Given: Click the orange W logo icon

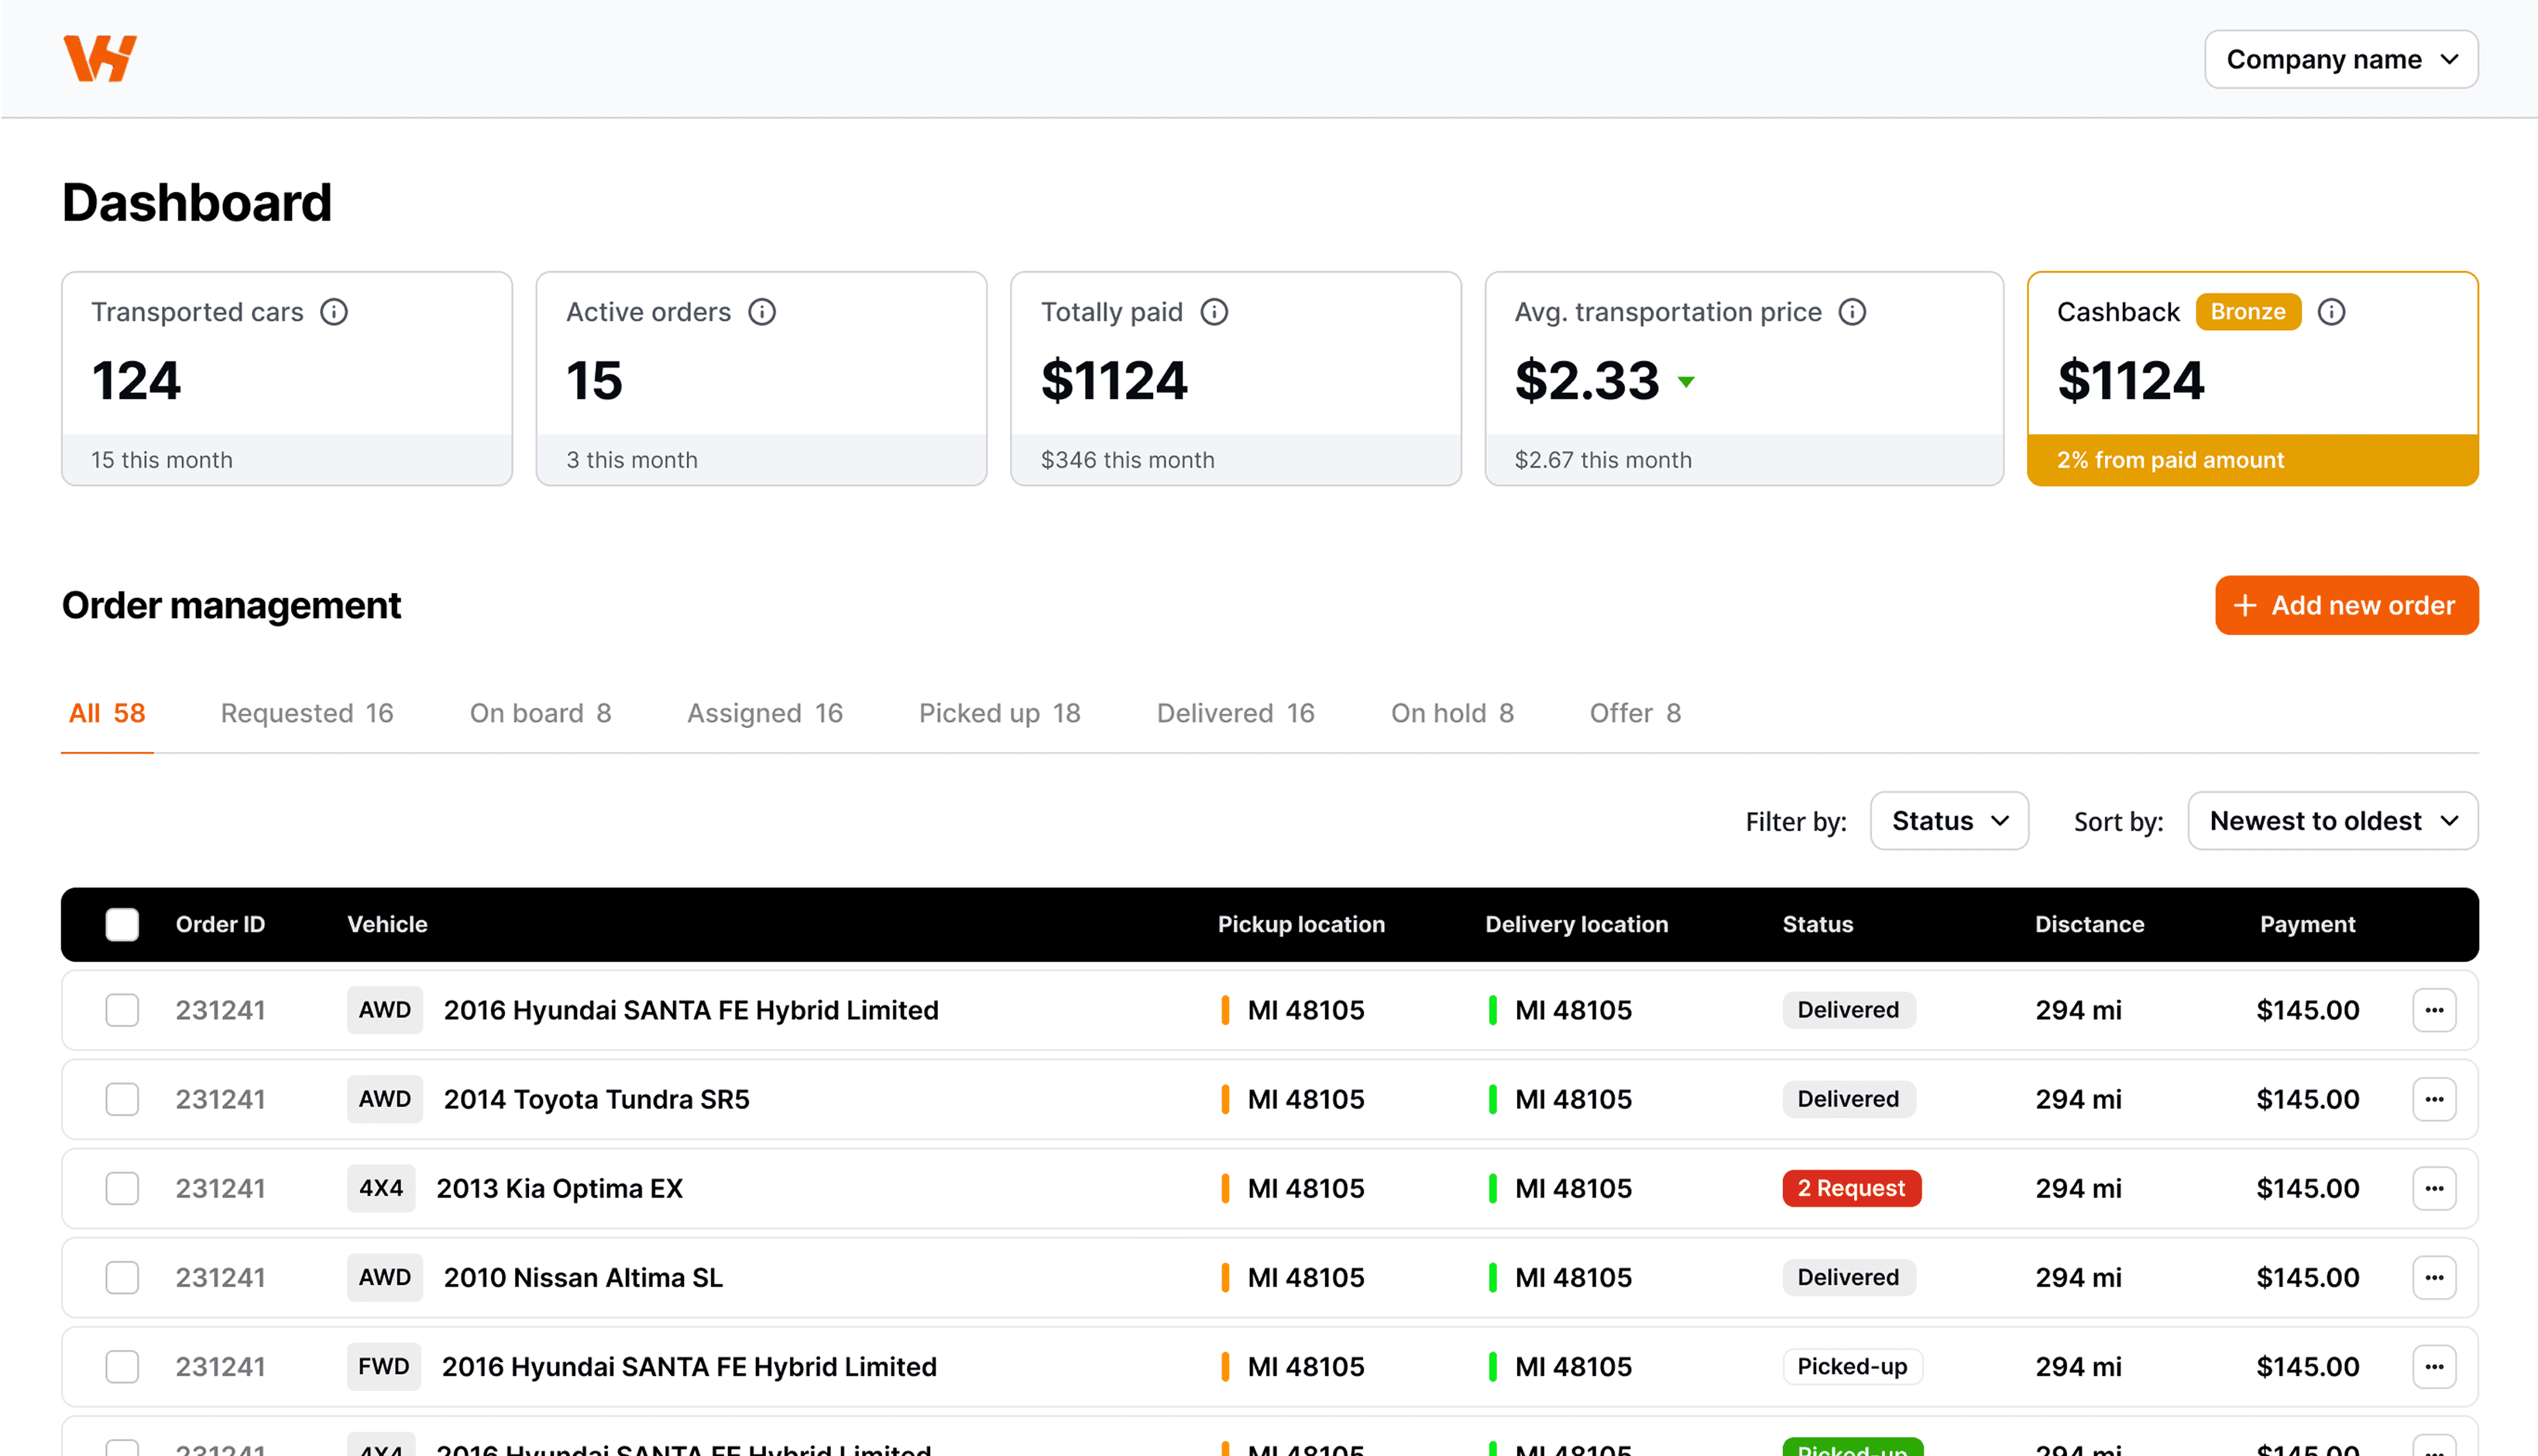Looking at the screenshot, I should (x=99, y=58).
